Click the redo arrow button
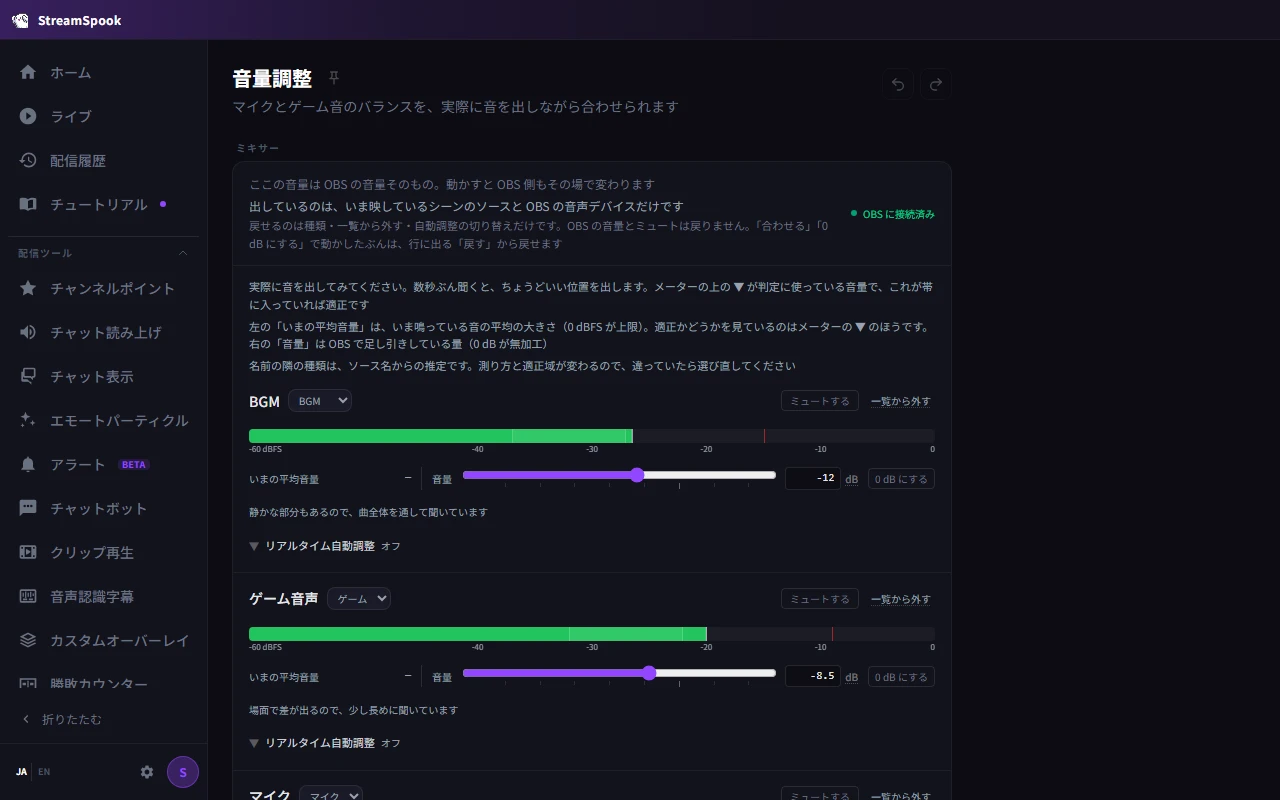Viewport: 1280px width, 800px height. click(x=936, y=84)
